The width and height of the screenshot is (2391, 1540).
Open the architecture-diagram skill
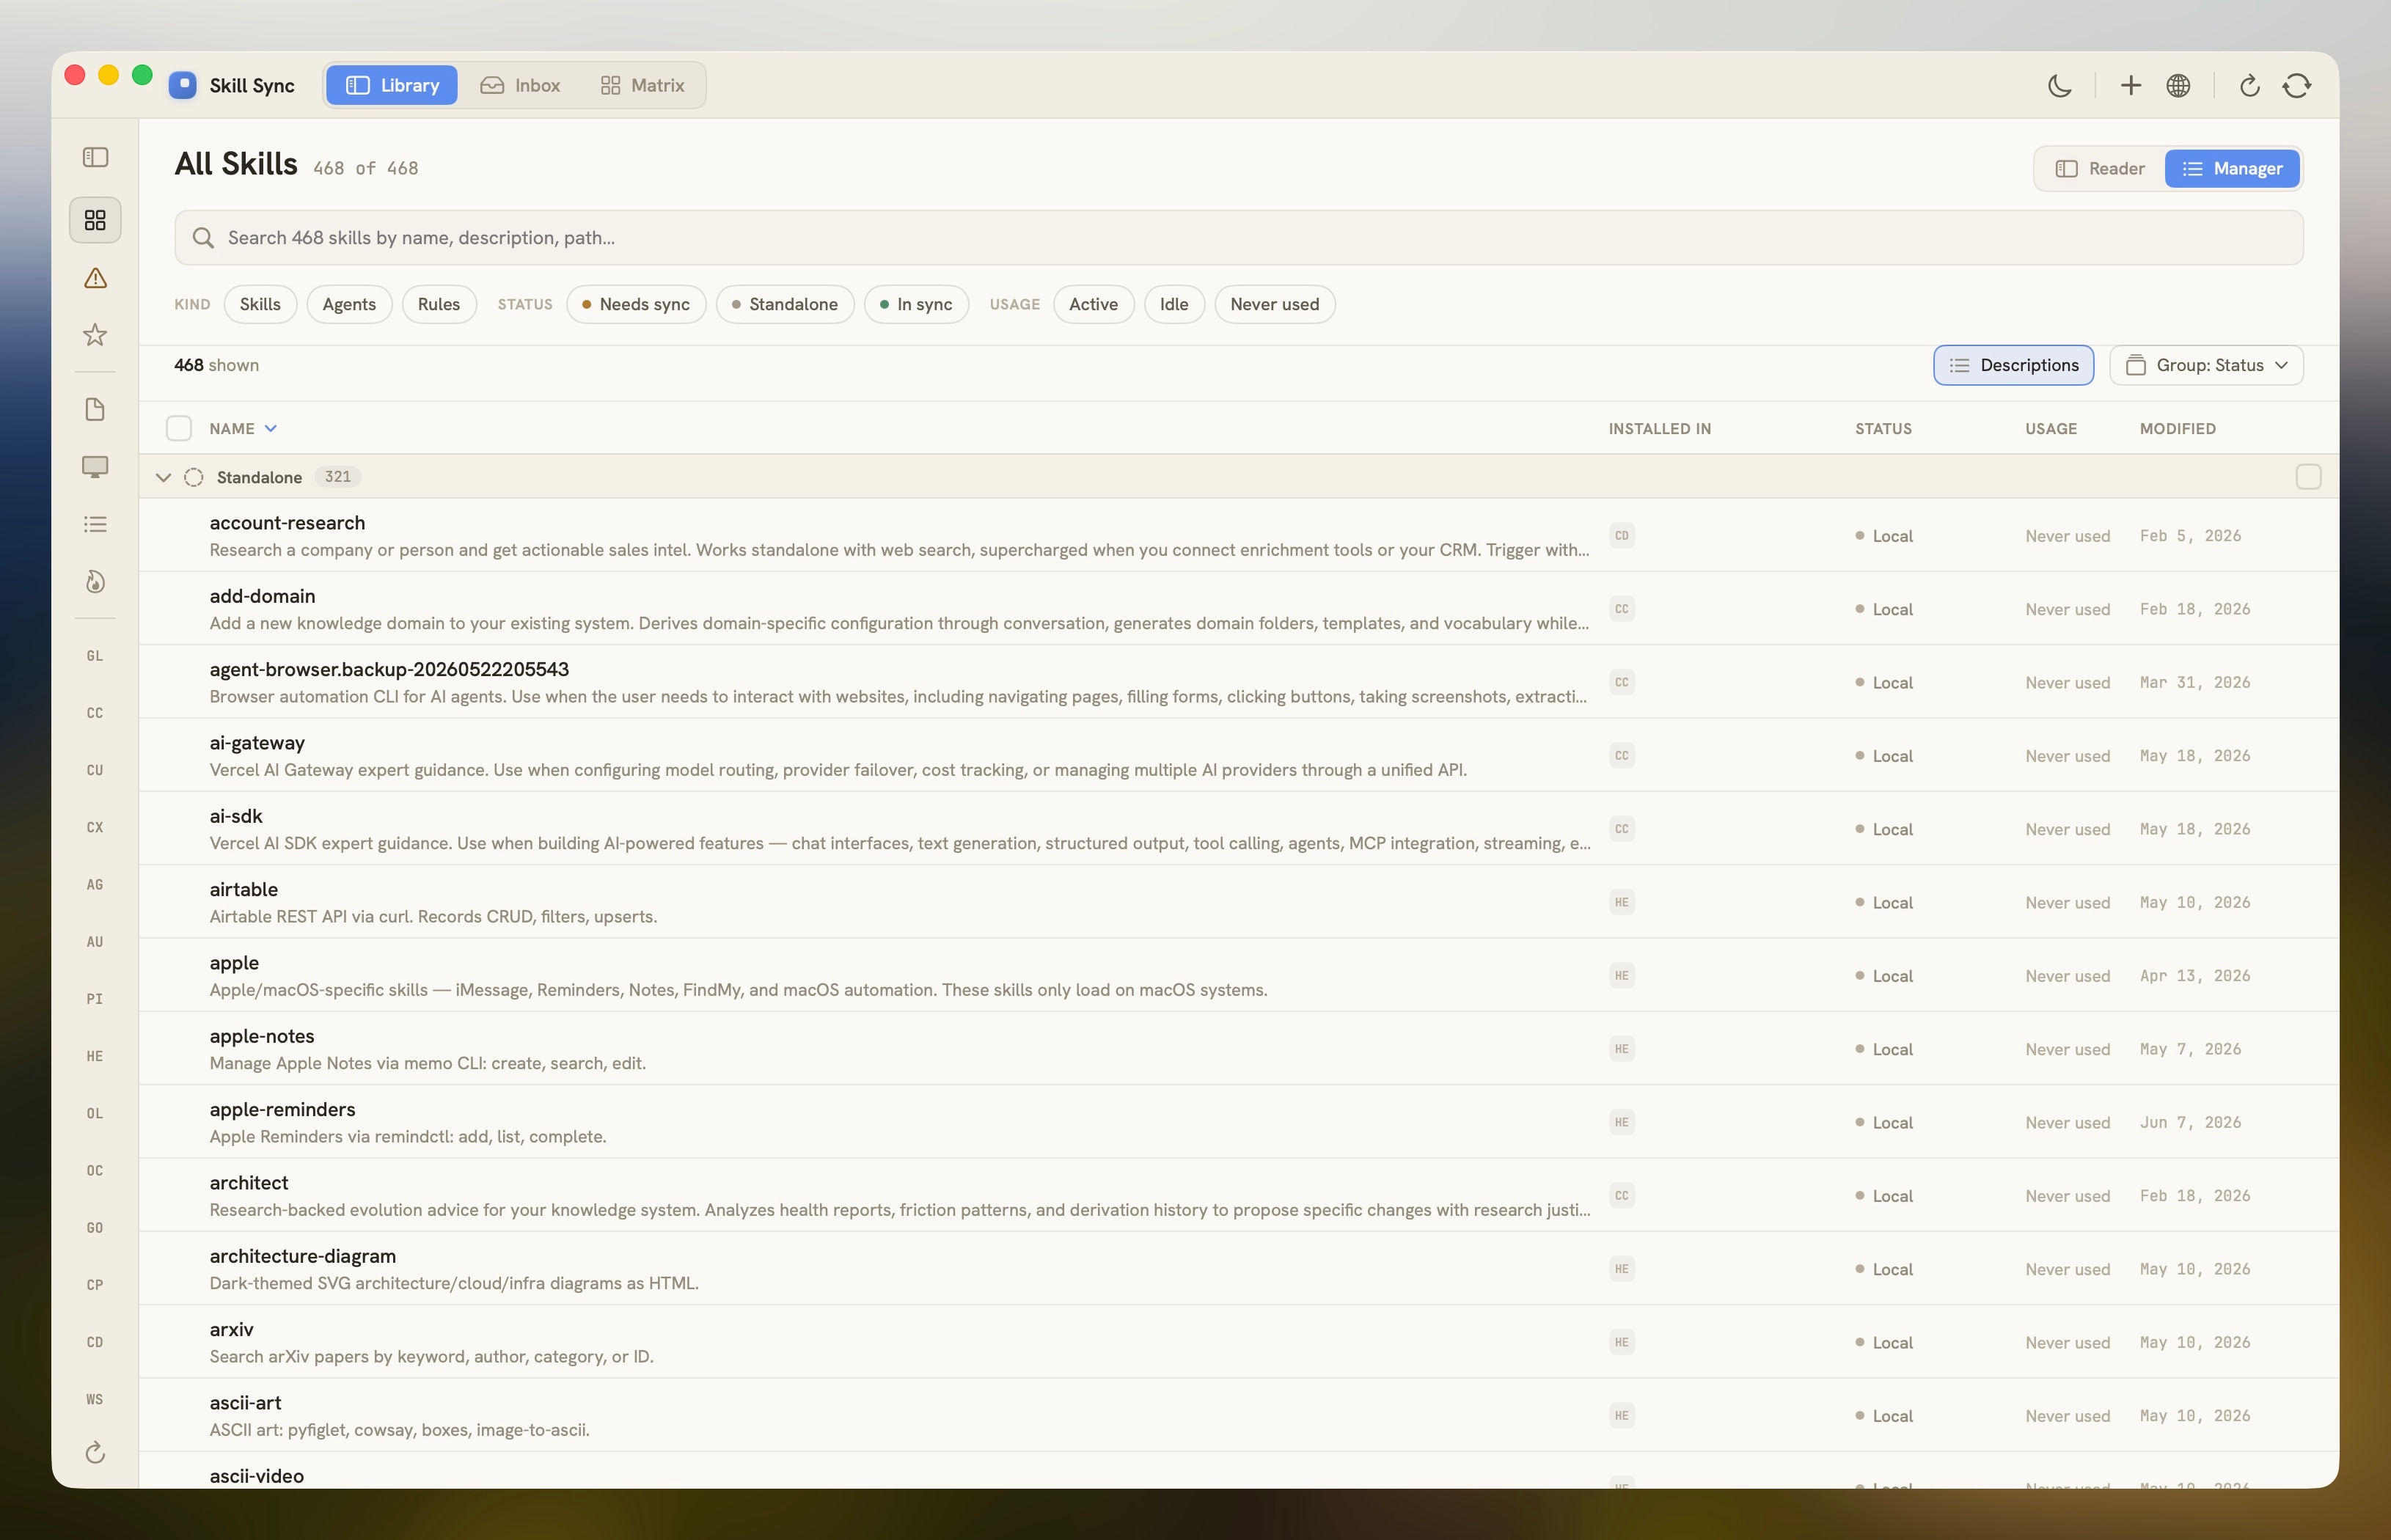(1238, 1269)
